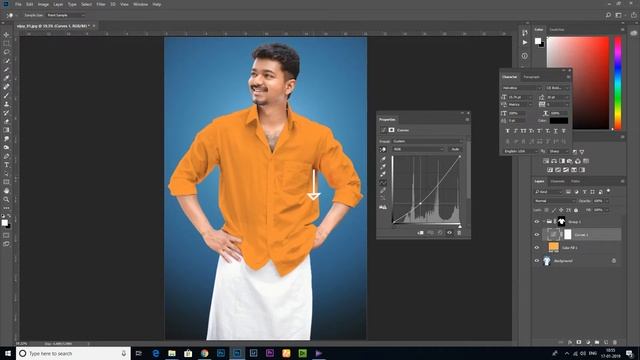Open the font family dropdown

[x=522, y=88]
